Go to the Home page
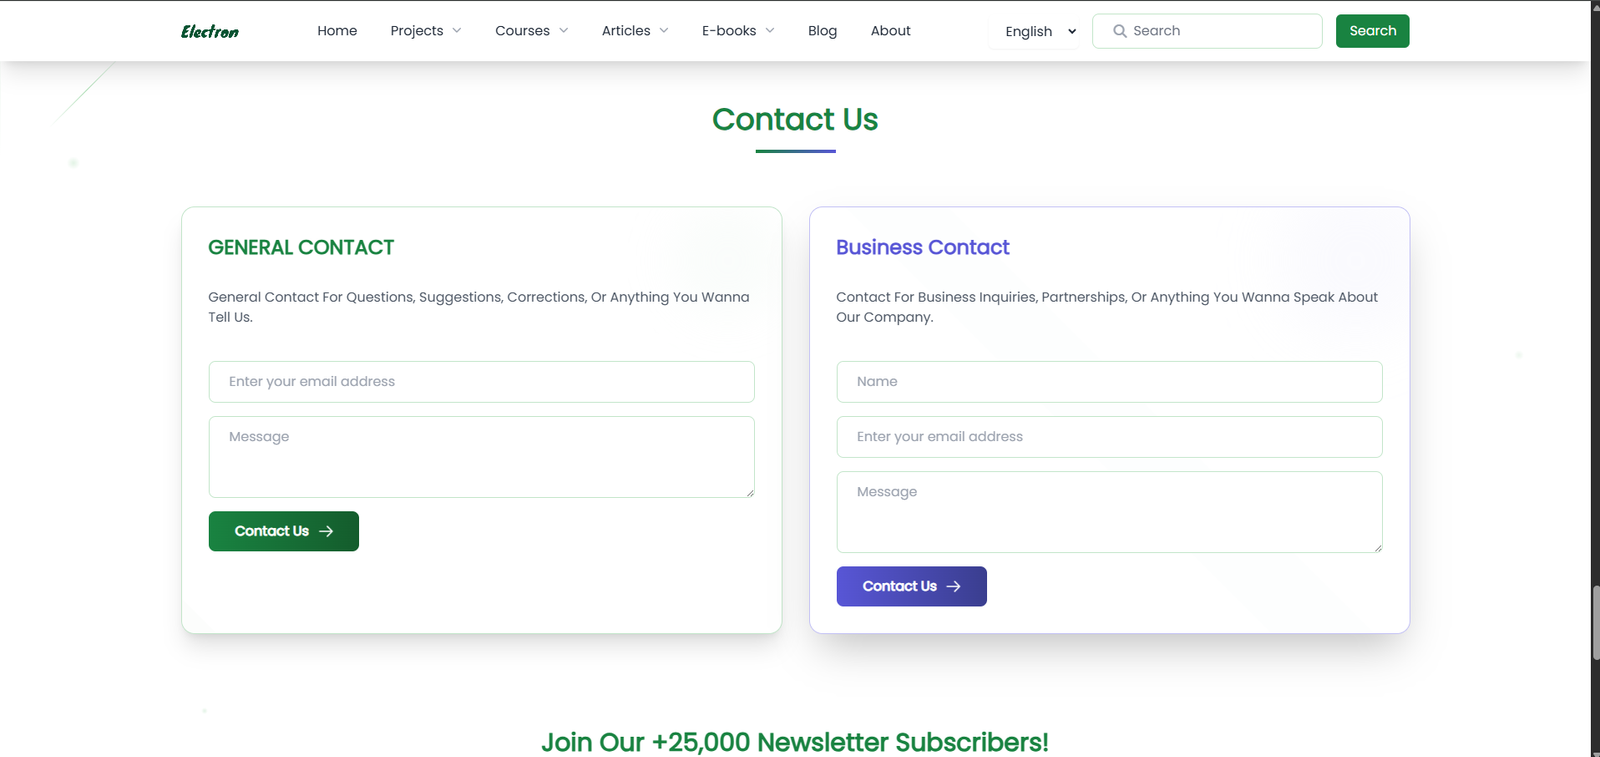 pyautogui.click(x=337, y=31)
